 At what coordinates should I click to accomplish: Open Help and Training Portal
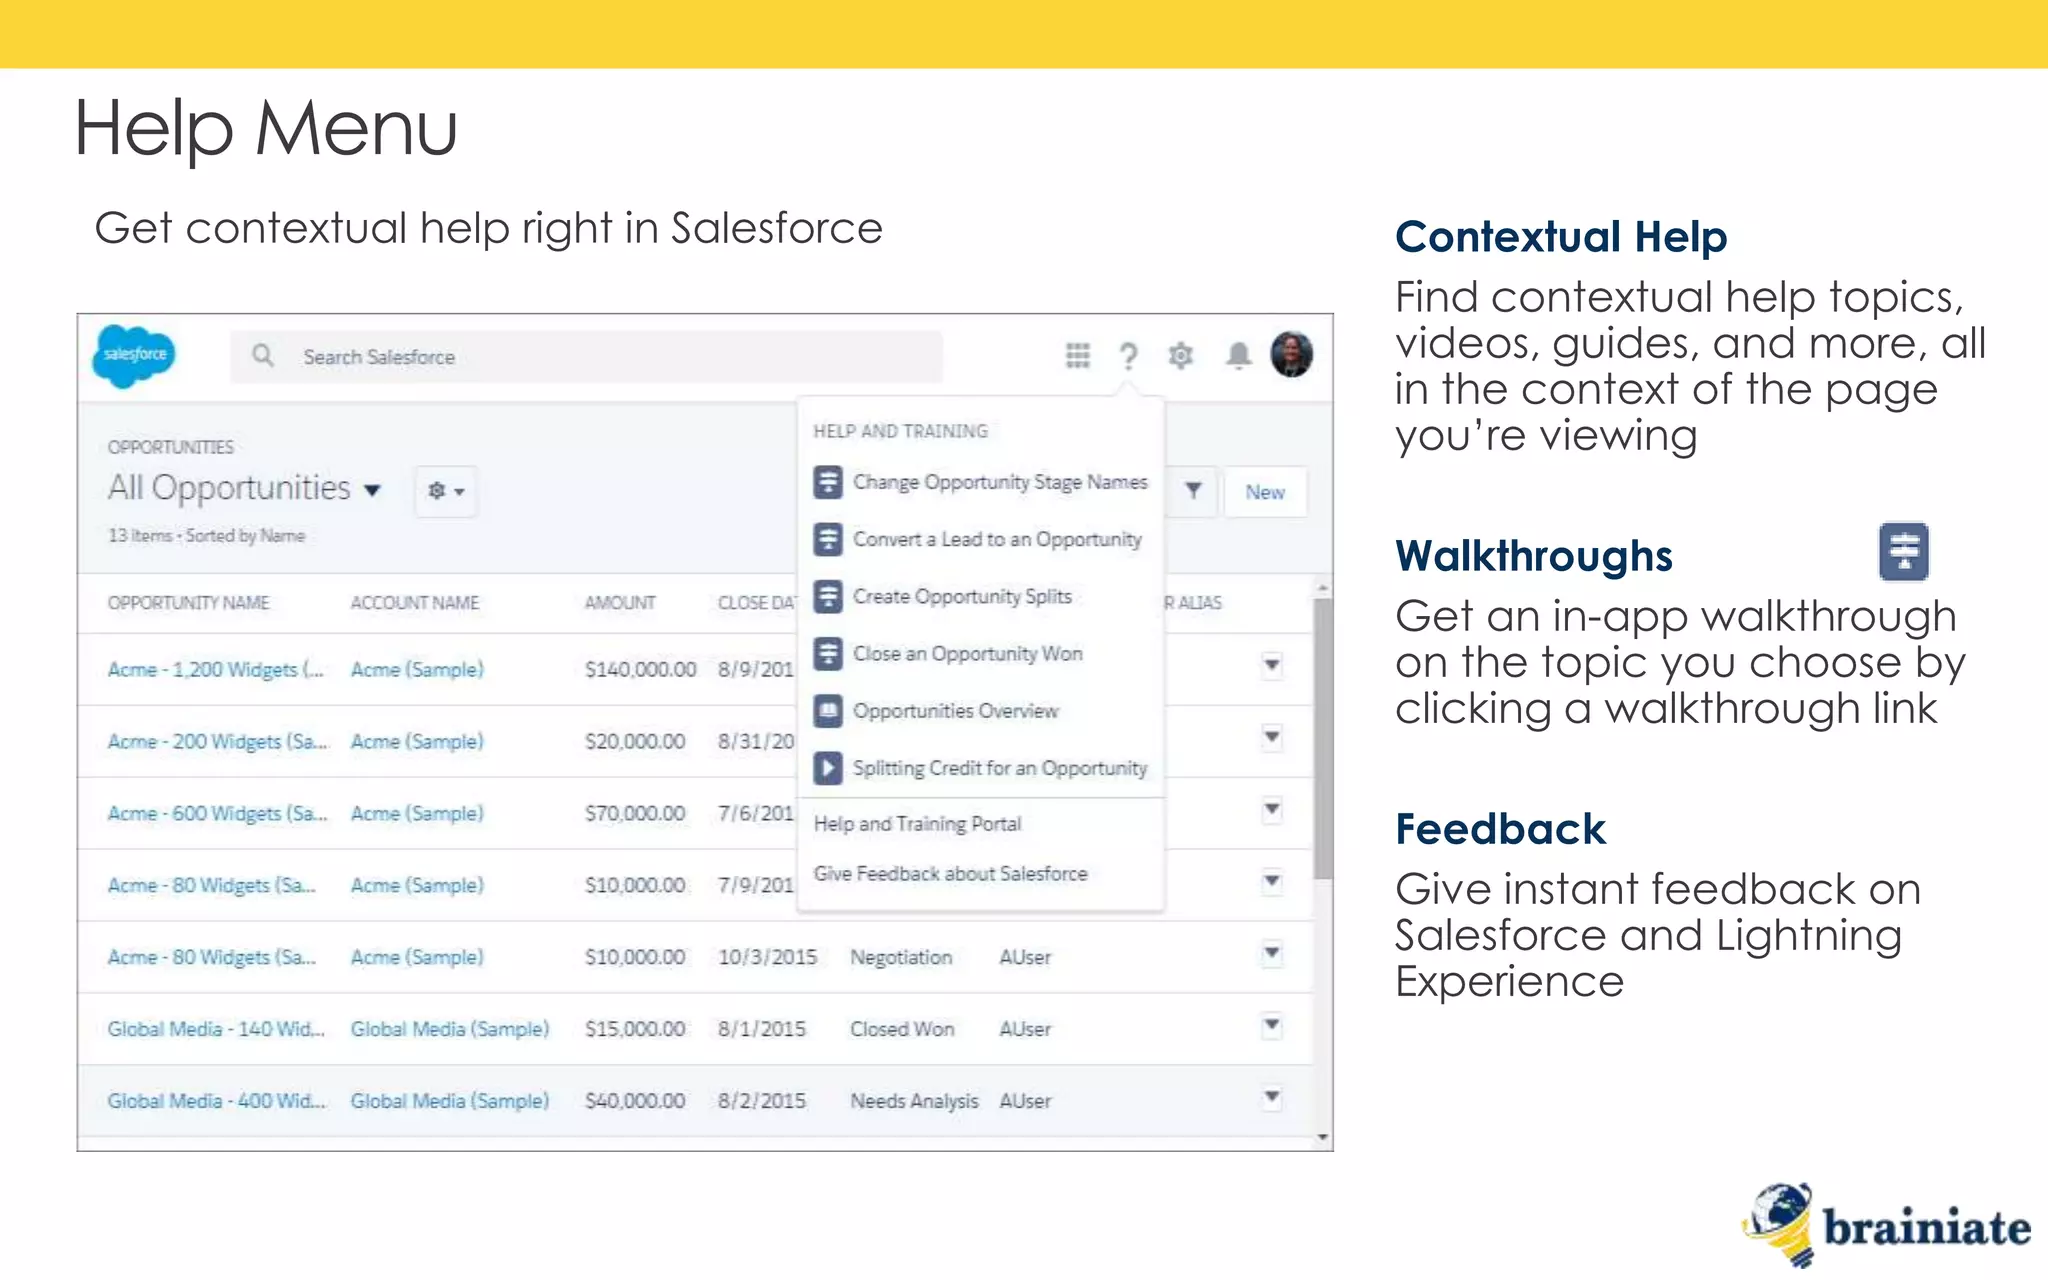(917, 824)
